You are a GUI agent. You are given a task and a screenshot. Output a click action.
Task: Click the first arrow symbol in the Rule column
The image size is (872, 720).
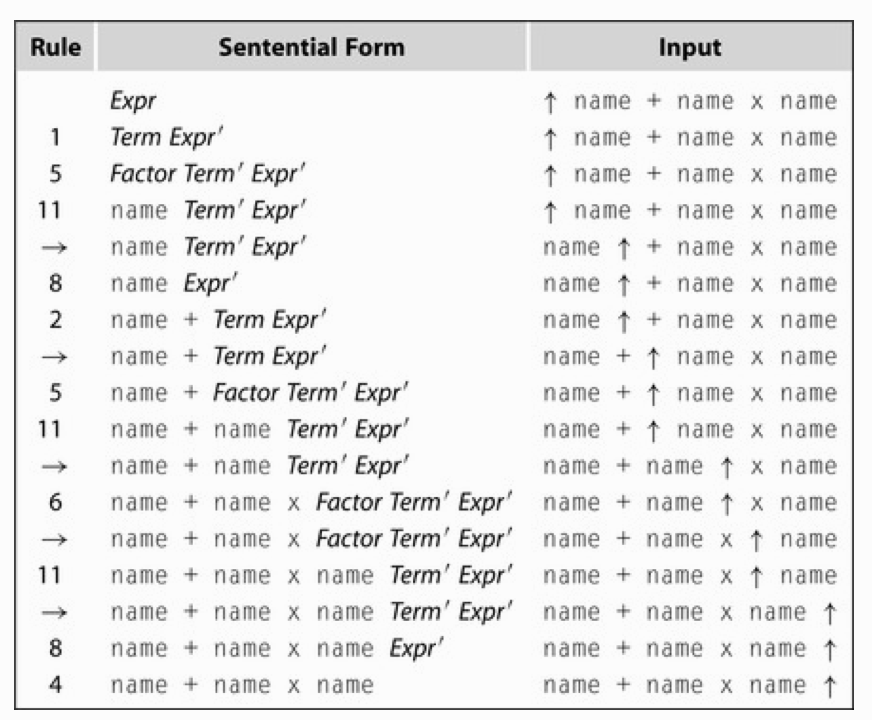tap(56, 247)
